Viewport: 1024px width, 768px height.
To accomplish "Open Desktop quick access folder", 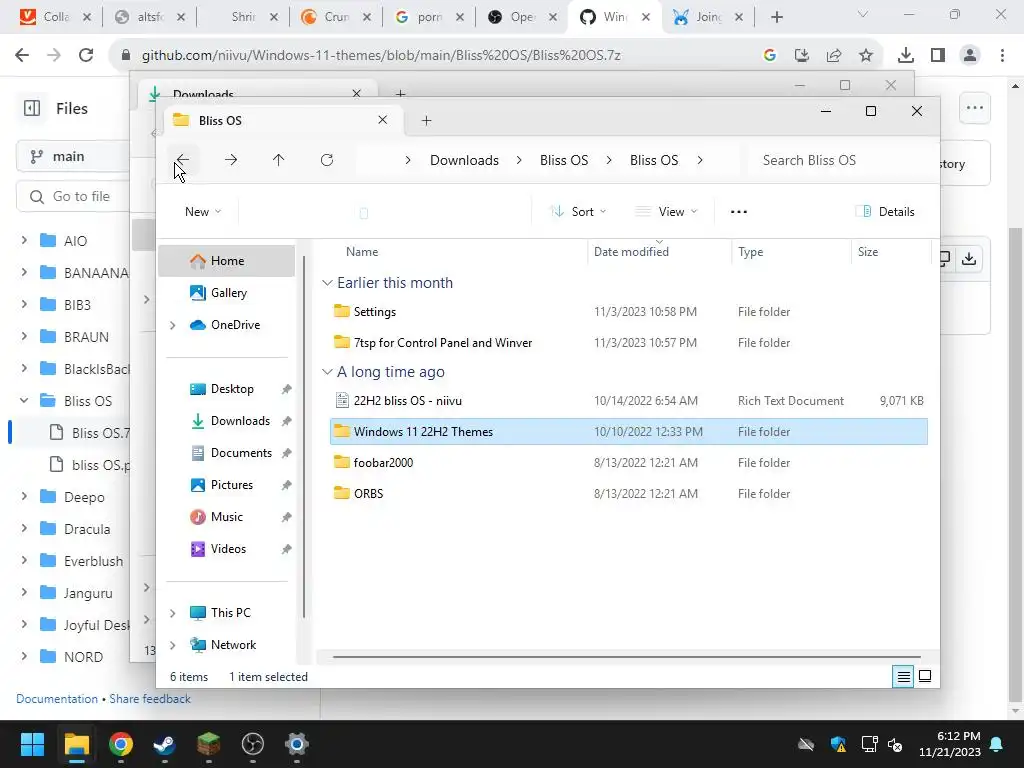I will coord(232,389).
